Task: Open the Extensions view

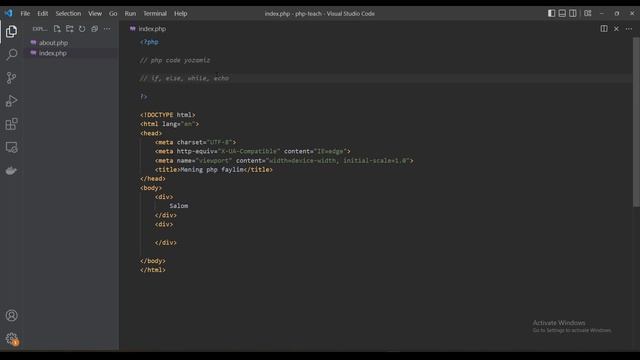Action: point(11,124)
